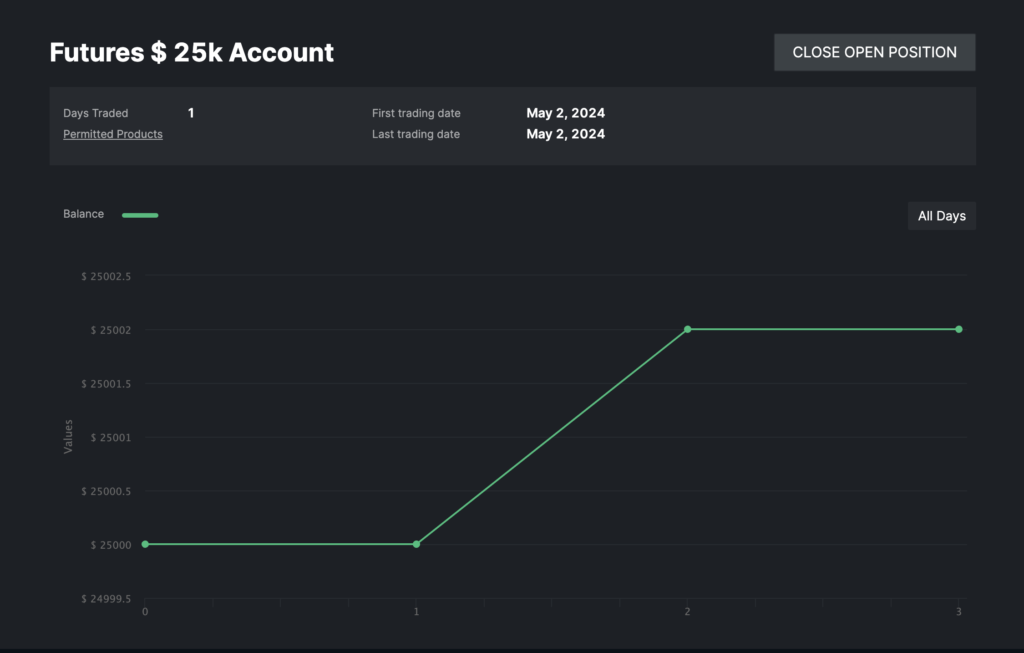Select the chart data point at x 0
This screenshot has width=1024, height=653.
pyautogui.click(x=145, y=544)
